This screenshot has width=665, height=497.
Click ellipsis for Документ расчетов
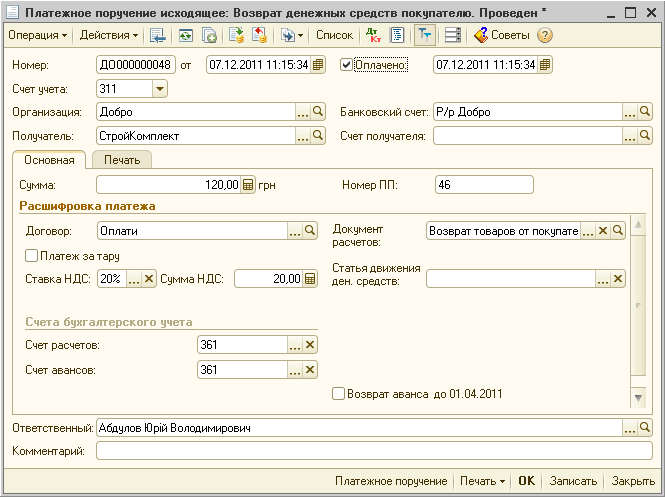click(587, 231)
